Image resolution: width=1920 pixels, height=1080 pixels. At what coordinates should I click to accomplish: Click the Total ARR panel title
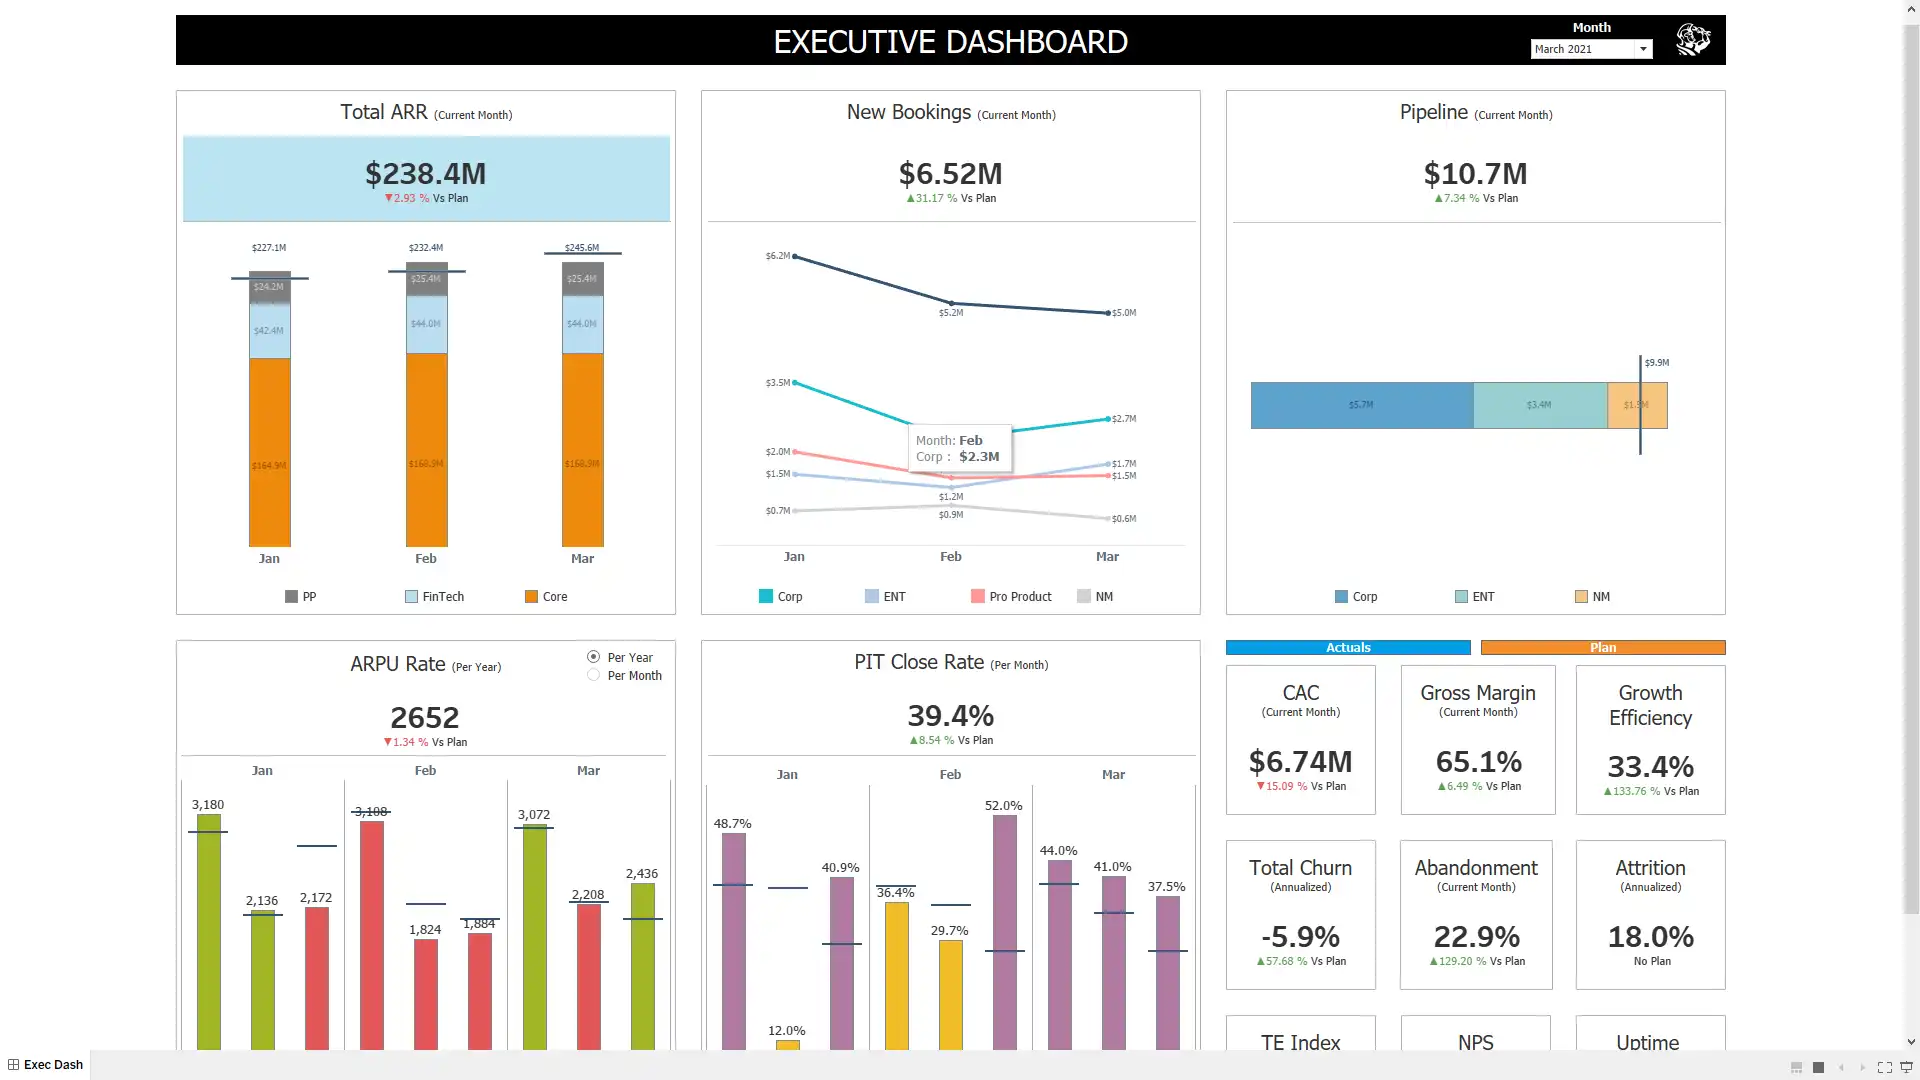426,112
